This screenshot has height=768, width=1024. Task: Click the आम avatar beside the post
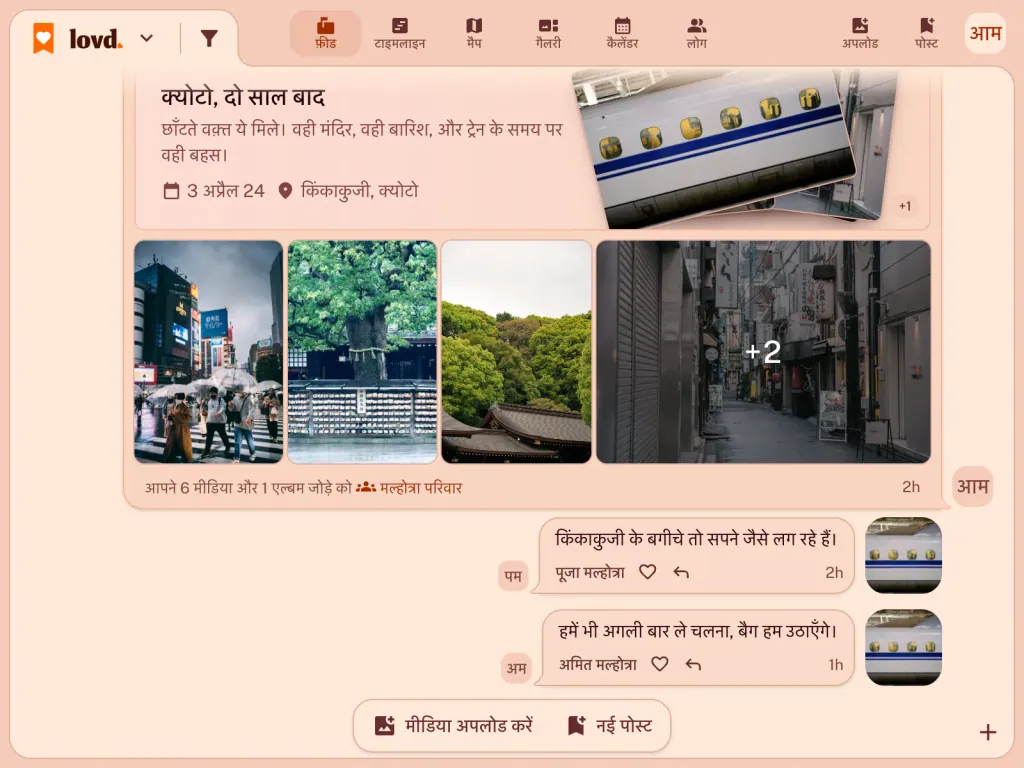(x=972, y=487)
